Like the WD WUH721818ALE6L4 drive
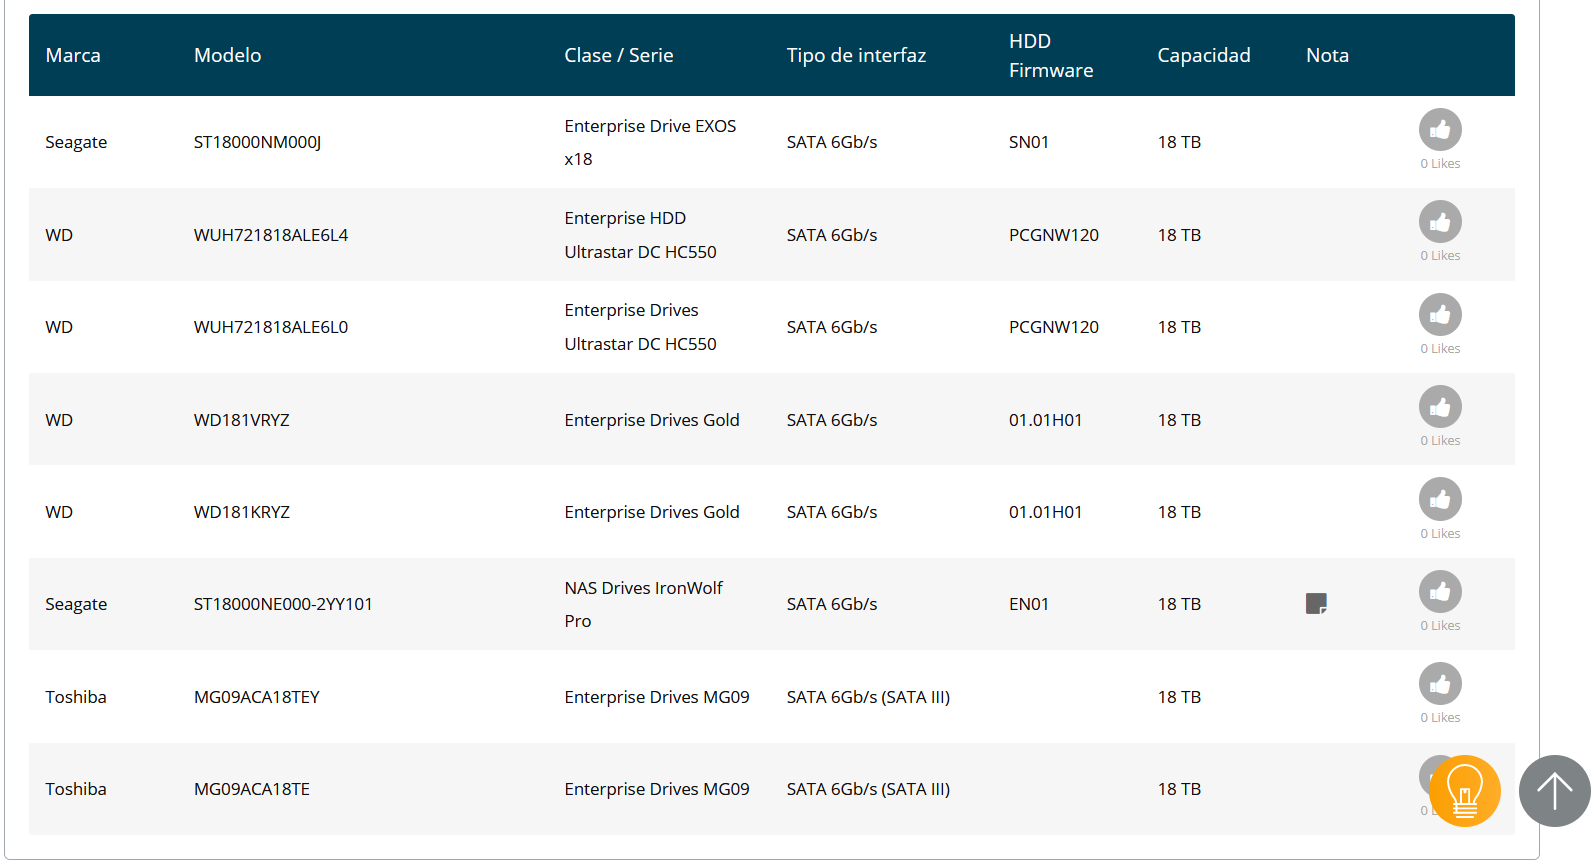 [x=1440, y=222]
